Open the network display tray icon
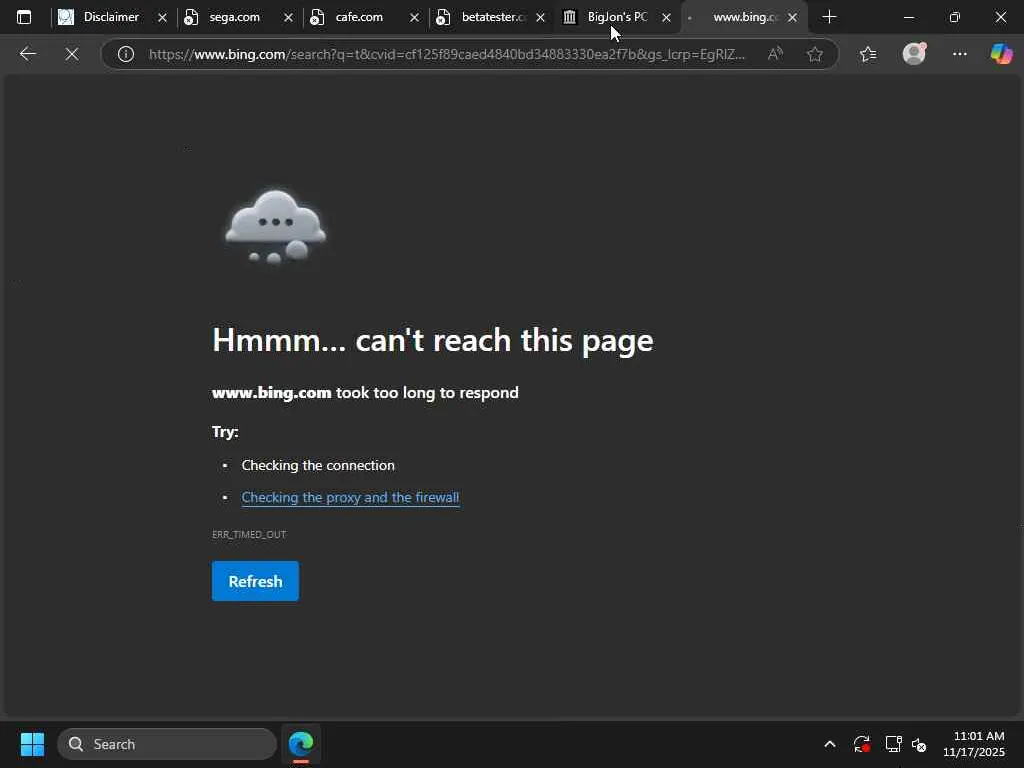This screenshot has height=768, width=1024. (893, 744)
